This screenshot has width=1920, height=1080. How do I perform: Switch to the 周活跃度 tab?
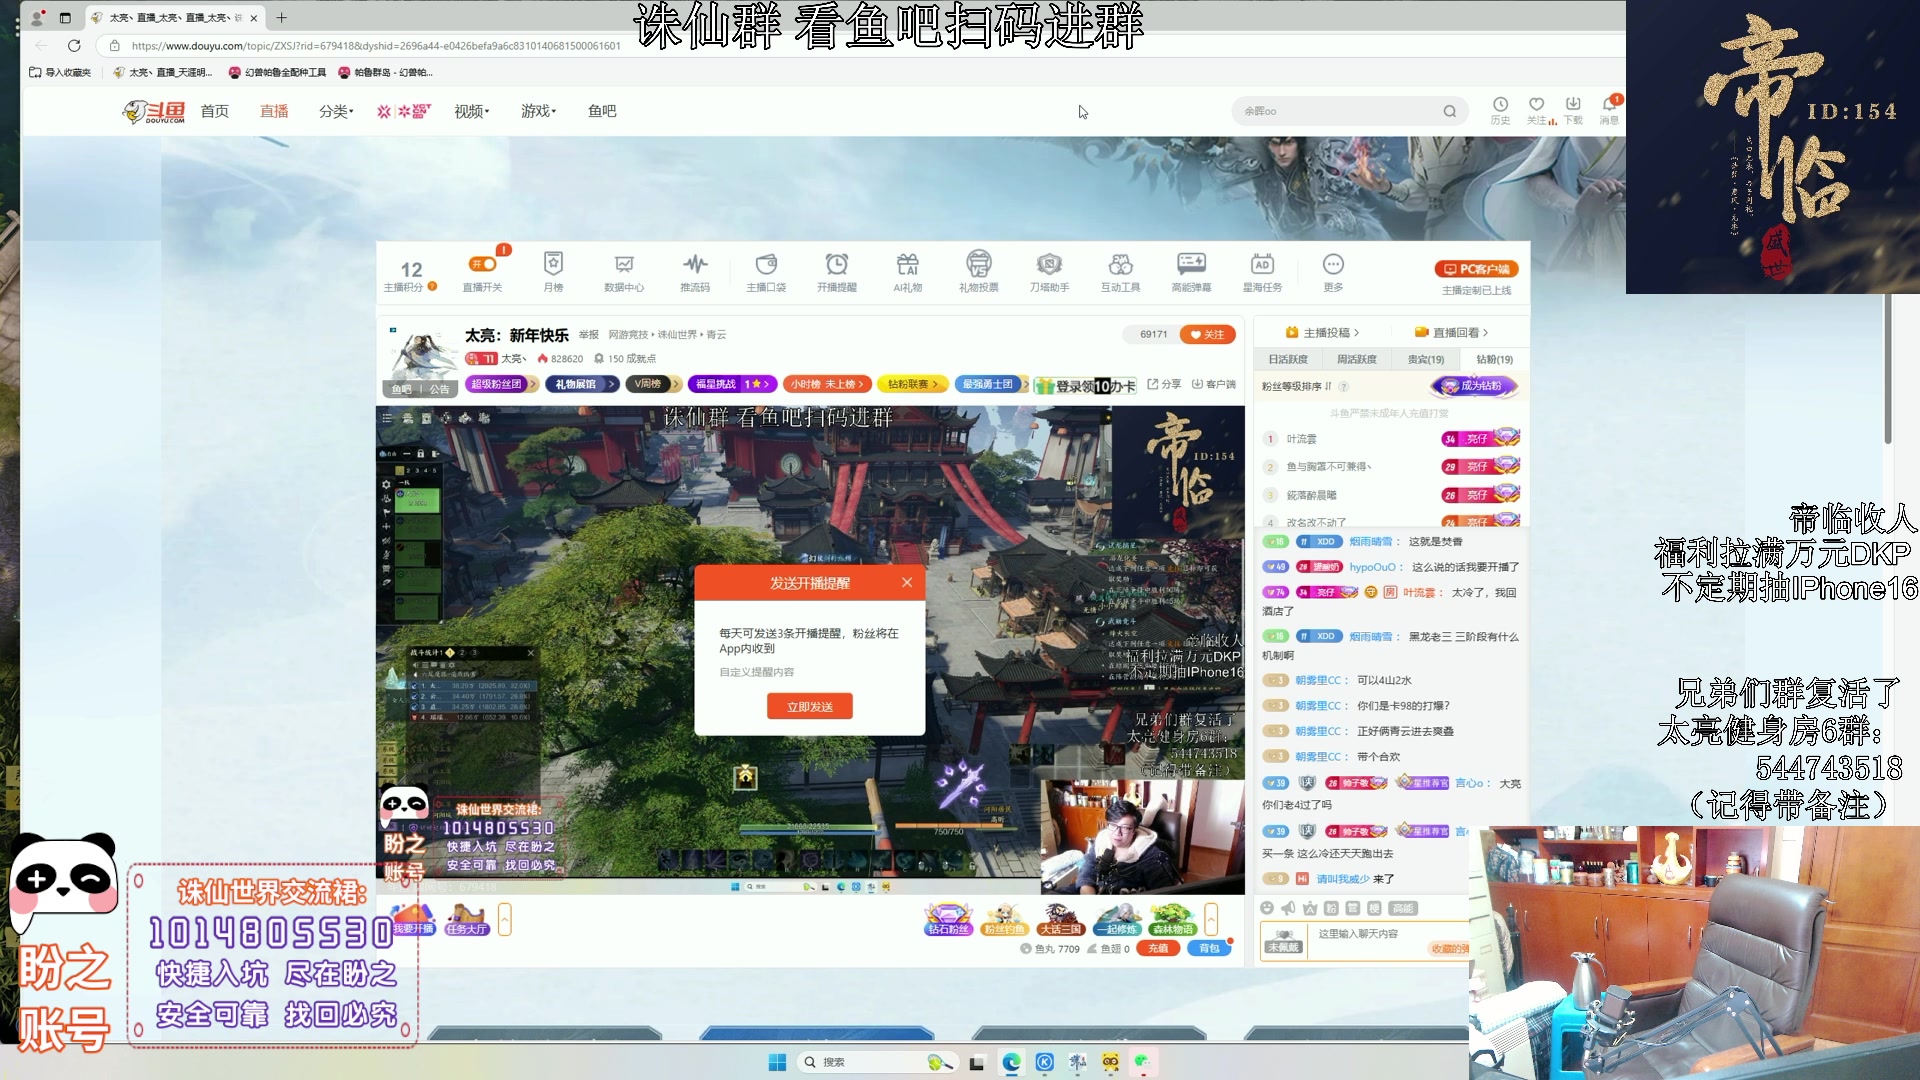(1357, 359)
